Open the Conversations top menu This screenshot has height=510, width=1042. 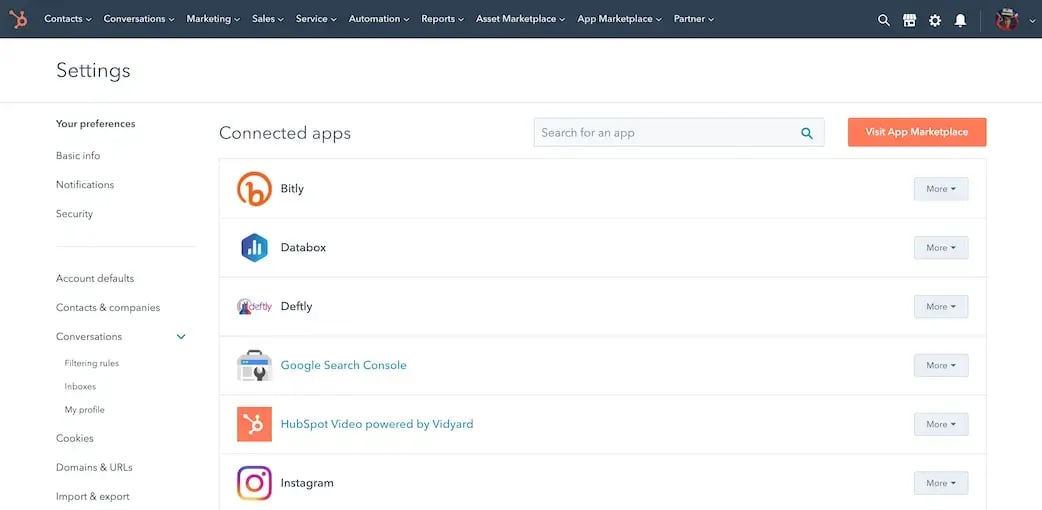[x=139, y=19]
